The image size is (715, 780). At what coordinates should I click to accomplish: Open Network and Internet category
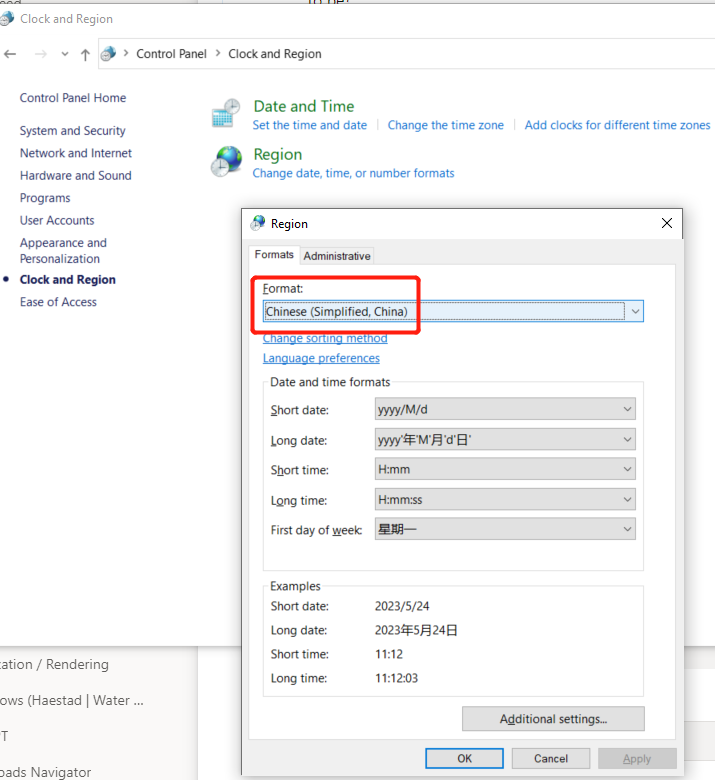coord(76,153)
